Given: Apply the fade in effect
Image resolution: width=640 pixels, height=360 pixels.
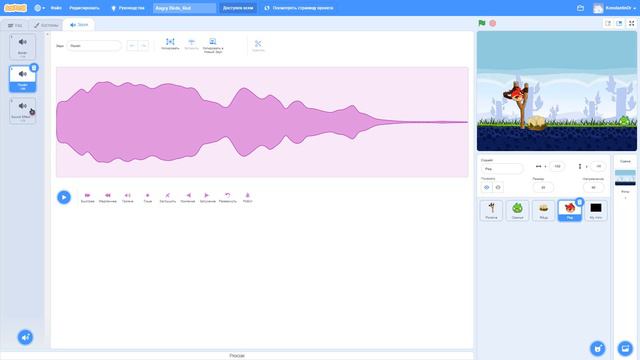Looking at the screenshot, I should pos(188,198).
